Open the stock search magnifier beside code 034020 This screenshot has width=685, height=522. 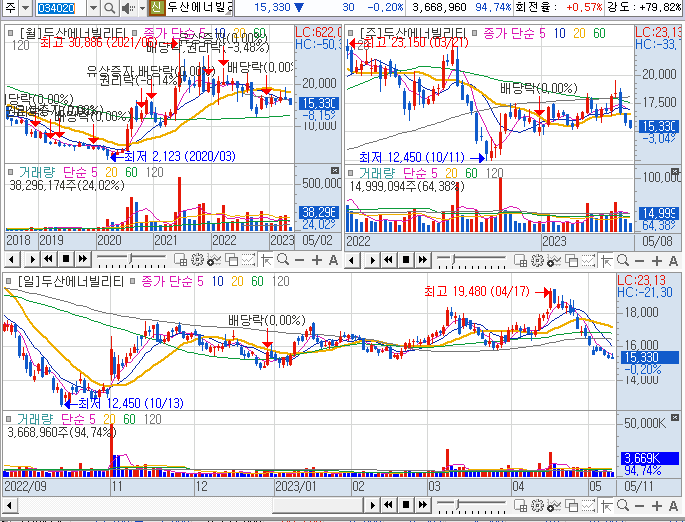pos(109,7)
